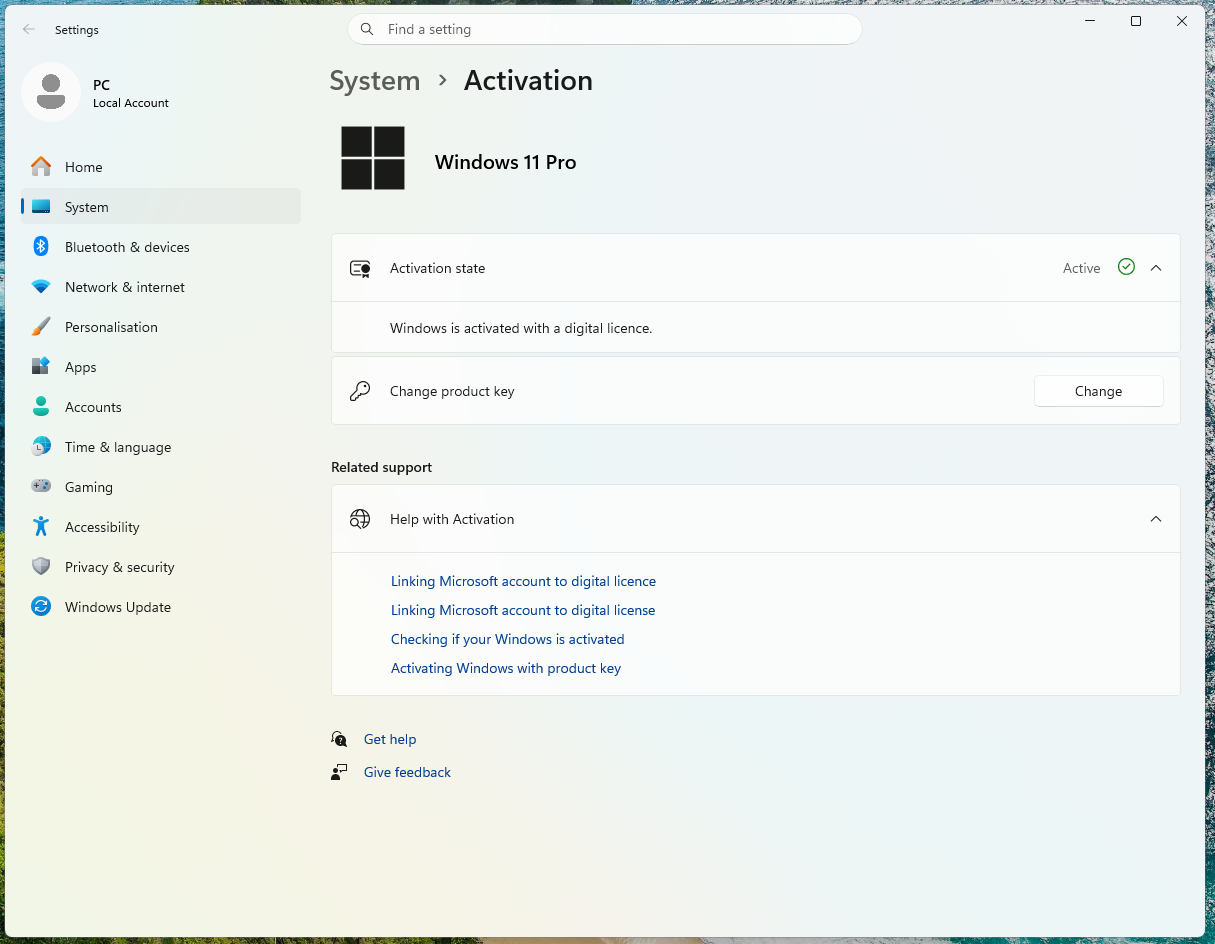Click the Gaming controller icon
This screenshot has height=944, width=1215.
click(41, 487)
